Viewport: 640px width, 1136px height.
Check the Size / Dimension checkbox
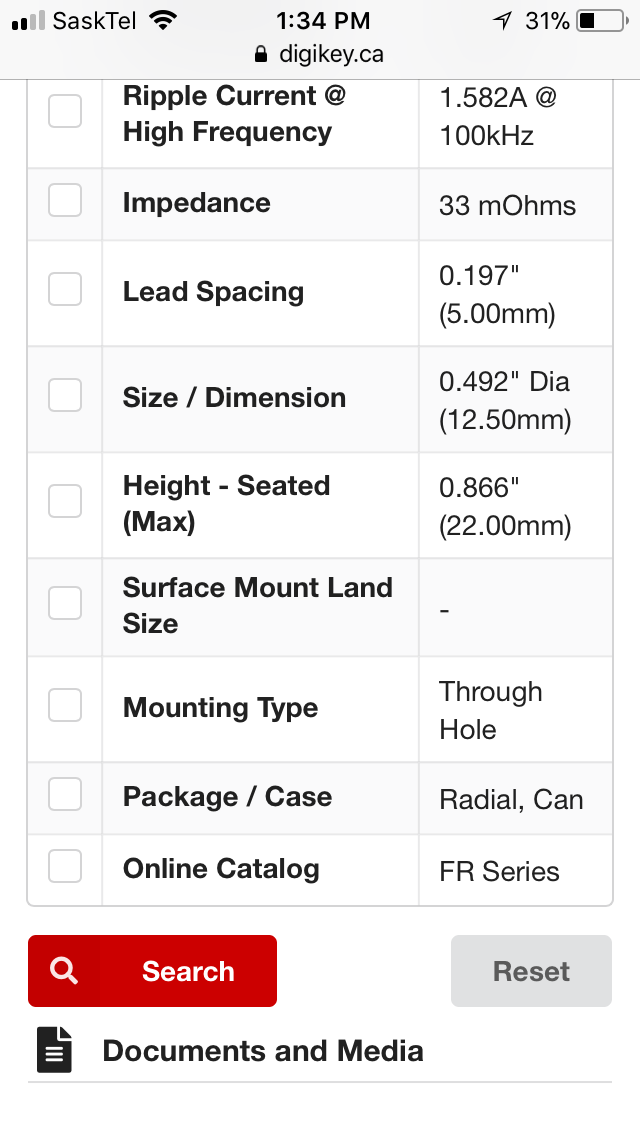pyautogui.click(x=65, y=395)
